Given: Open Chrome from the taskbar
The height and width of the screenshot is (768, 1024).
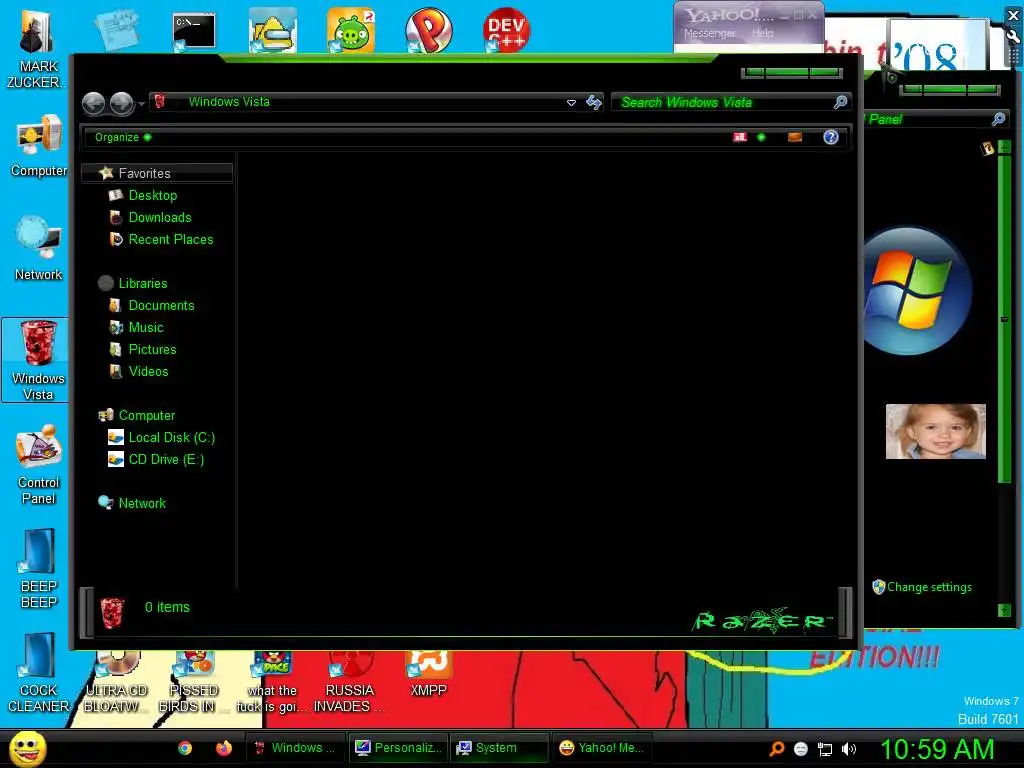Looking at the screenshot, I should tap(185, 748).
